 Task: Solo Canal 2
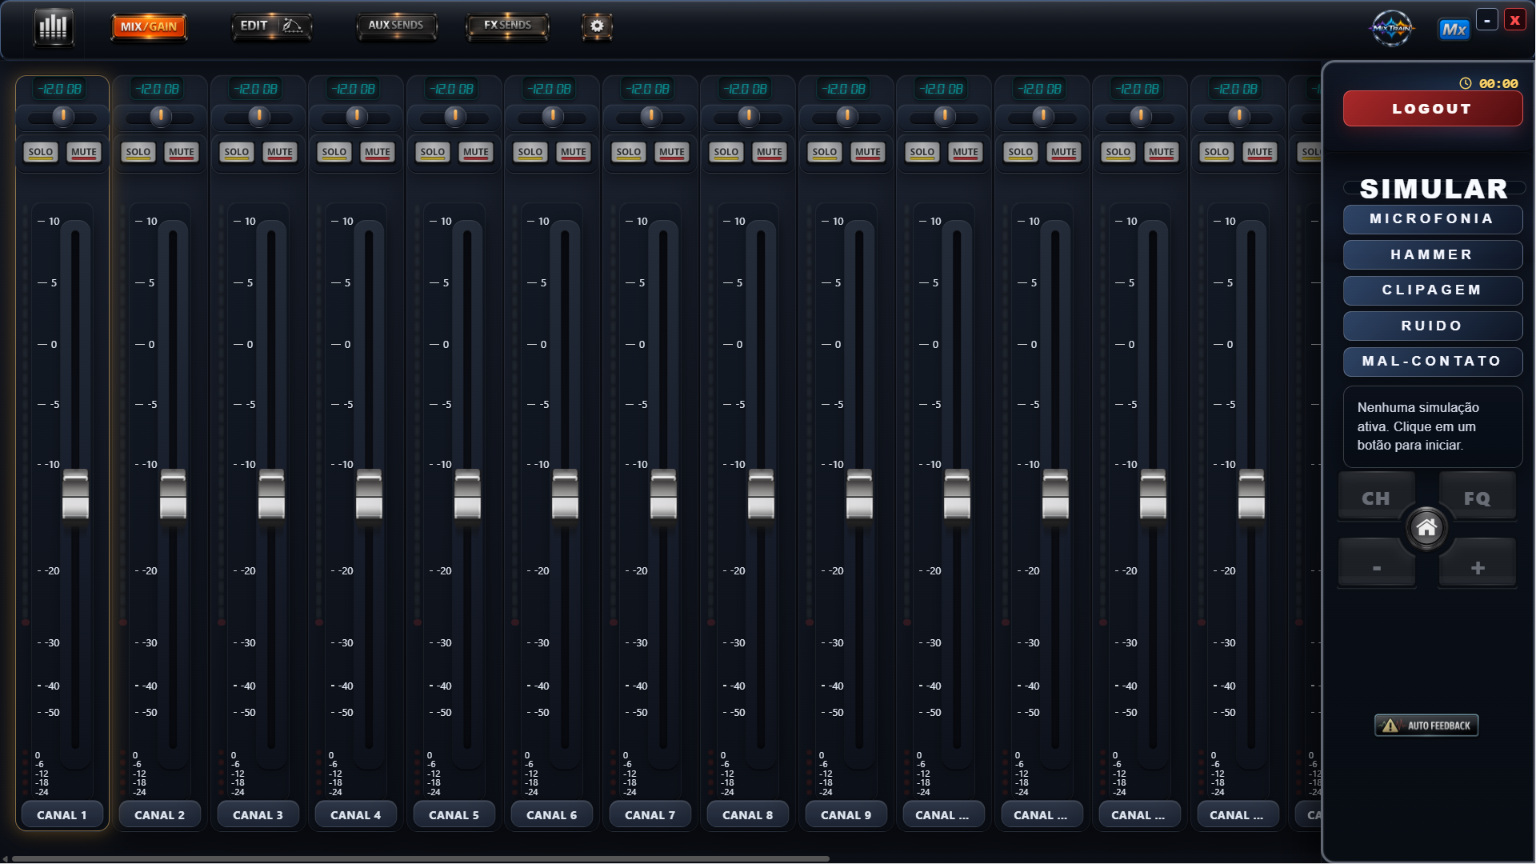click(x=139, y=152)
